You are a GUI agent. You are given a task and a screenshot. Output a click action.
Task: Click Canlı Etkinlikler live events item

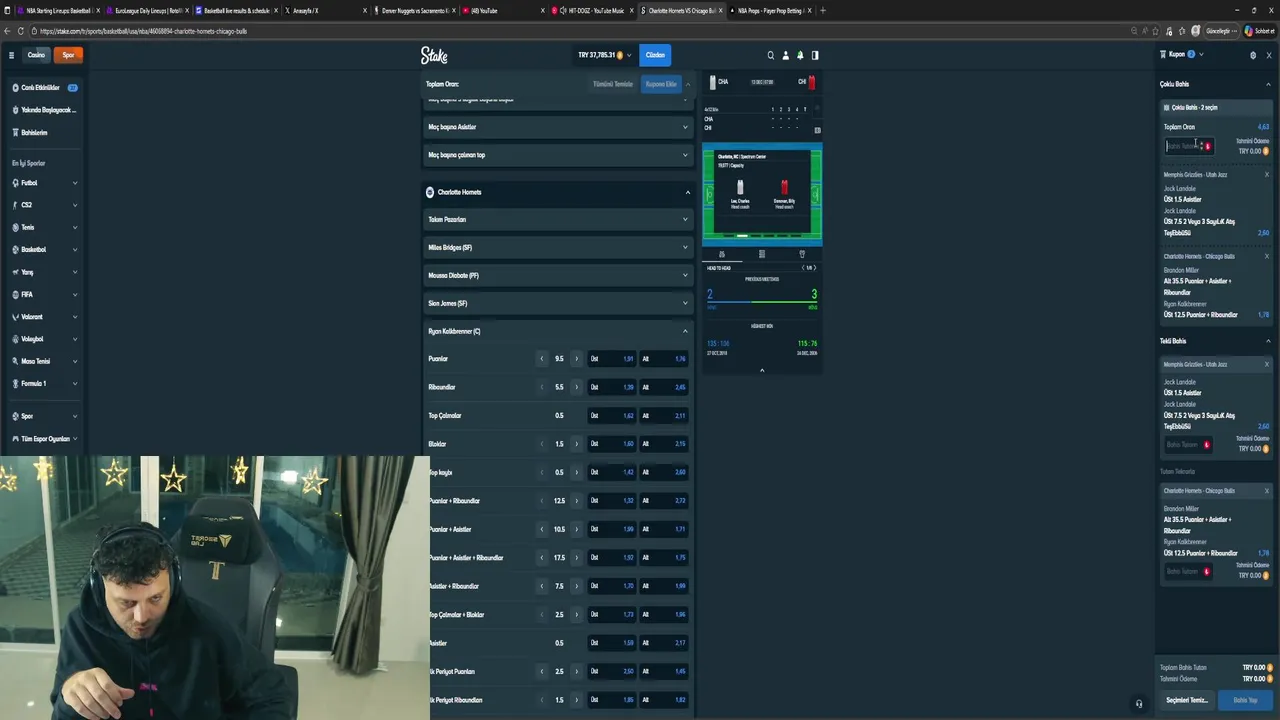coord(45,88)
